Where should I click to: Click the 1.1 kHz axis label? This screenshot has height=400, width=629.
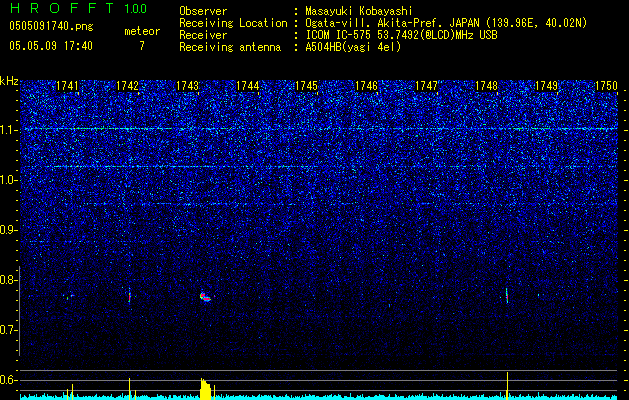(x=8, y=130)
